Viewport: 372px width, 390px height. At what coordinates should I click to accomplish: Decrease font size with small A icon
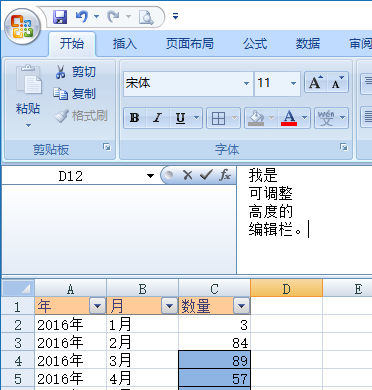[337, 82]
